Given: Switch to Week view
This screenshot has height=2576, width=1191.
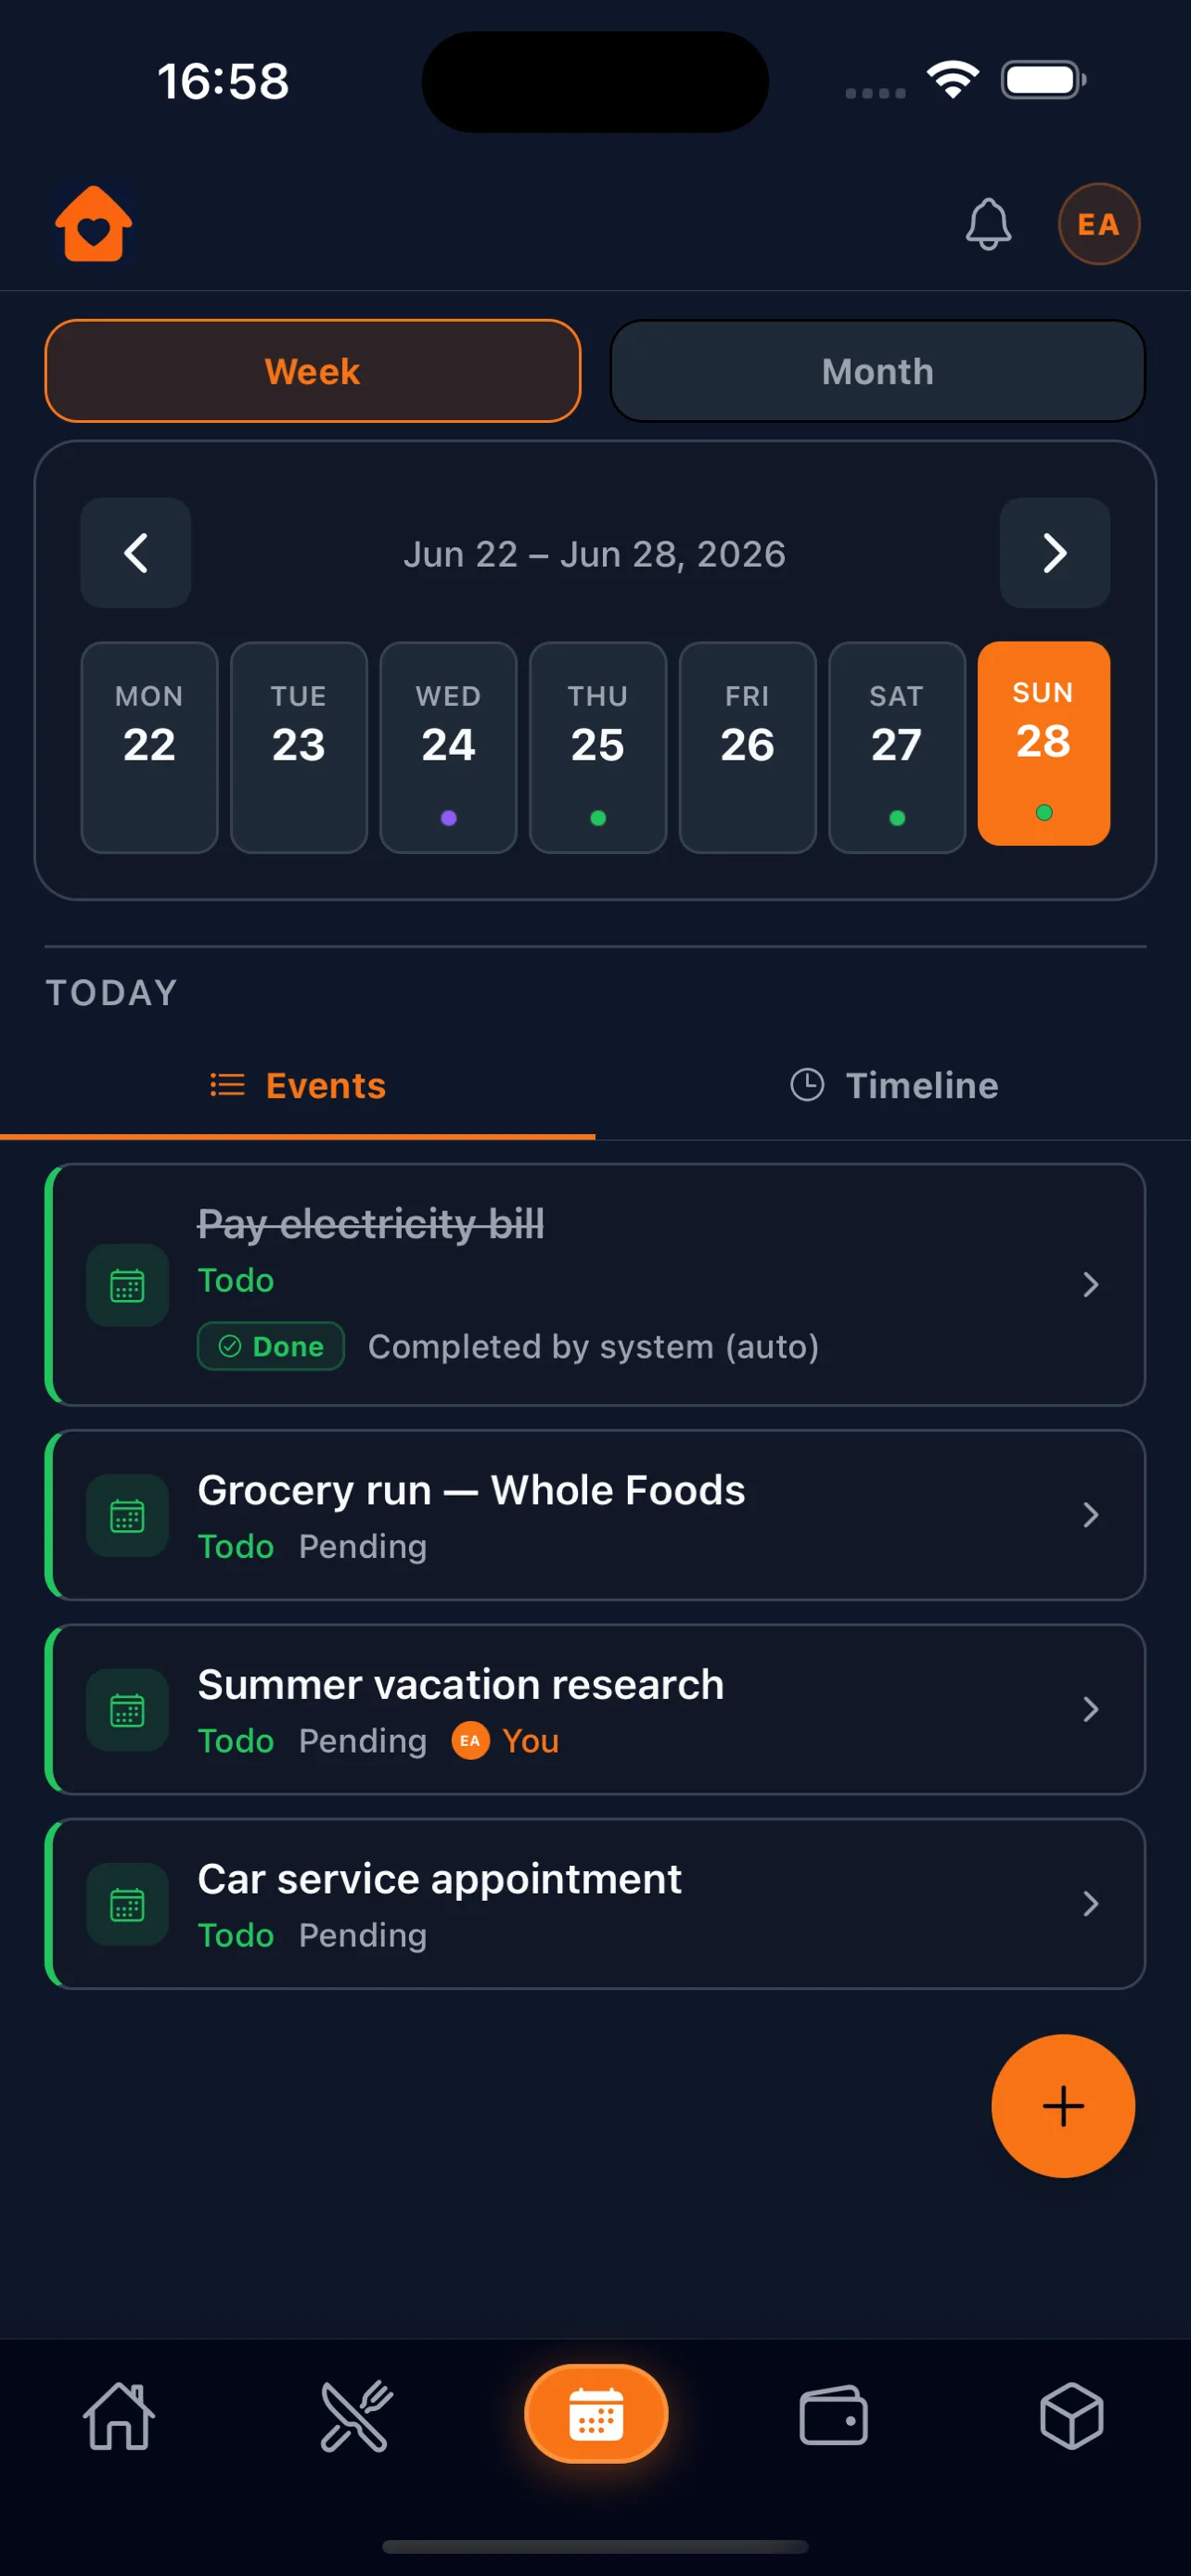Looking at the screenshot, I should click(x=313, y=371).
